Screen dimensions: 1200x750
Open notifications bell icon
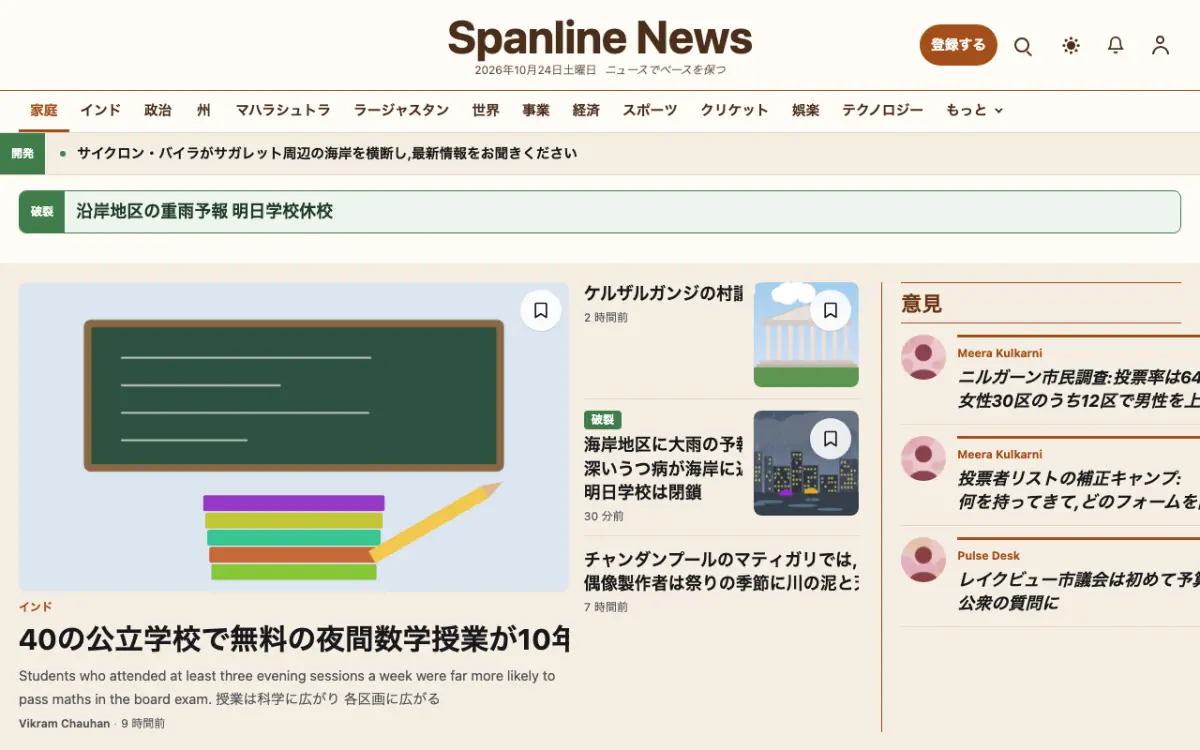(x=1116, y=45)
